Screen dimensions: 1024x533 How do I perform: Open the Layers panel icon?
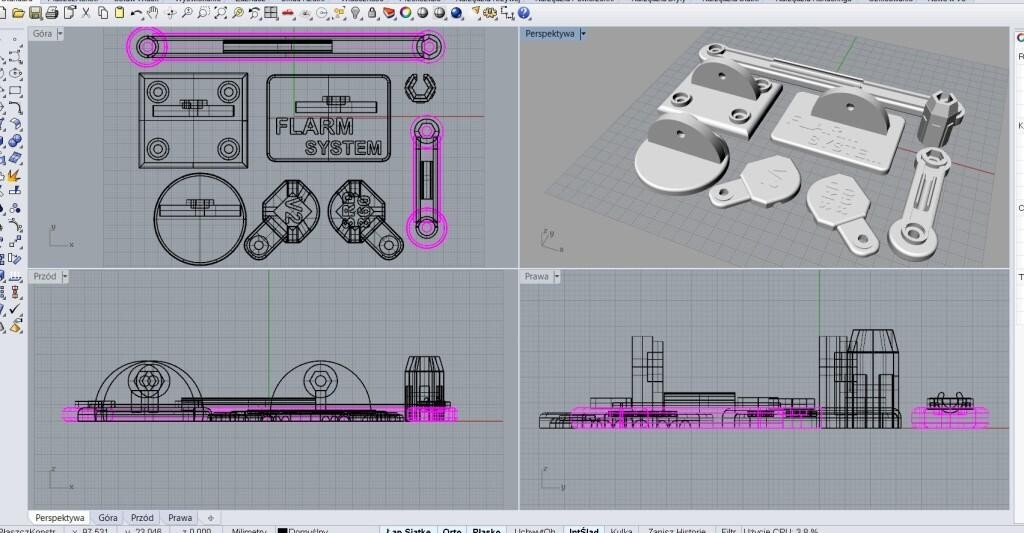(389, 12)
